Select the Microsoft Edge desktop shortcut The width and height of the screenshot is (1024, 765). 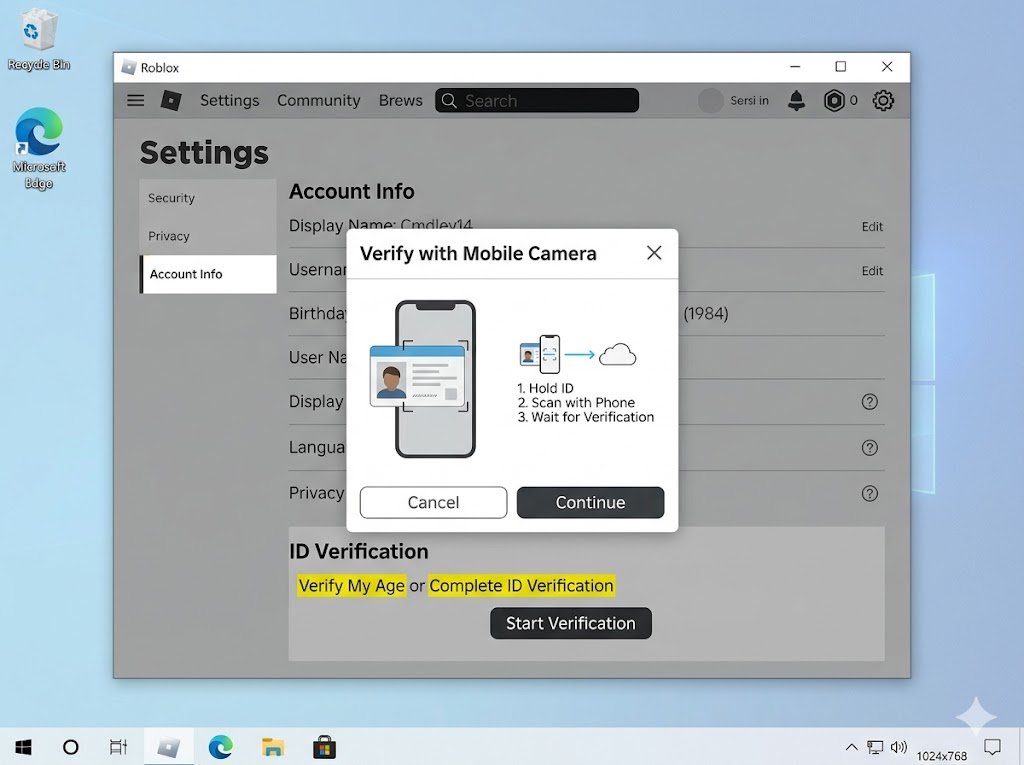coord(39,149)
